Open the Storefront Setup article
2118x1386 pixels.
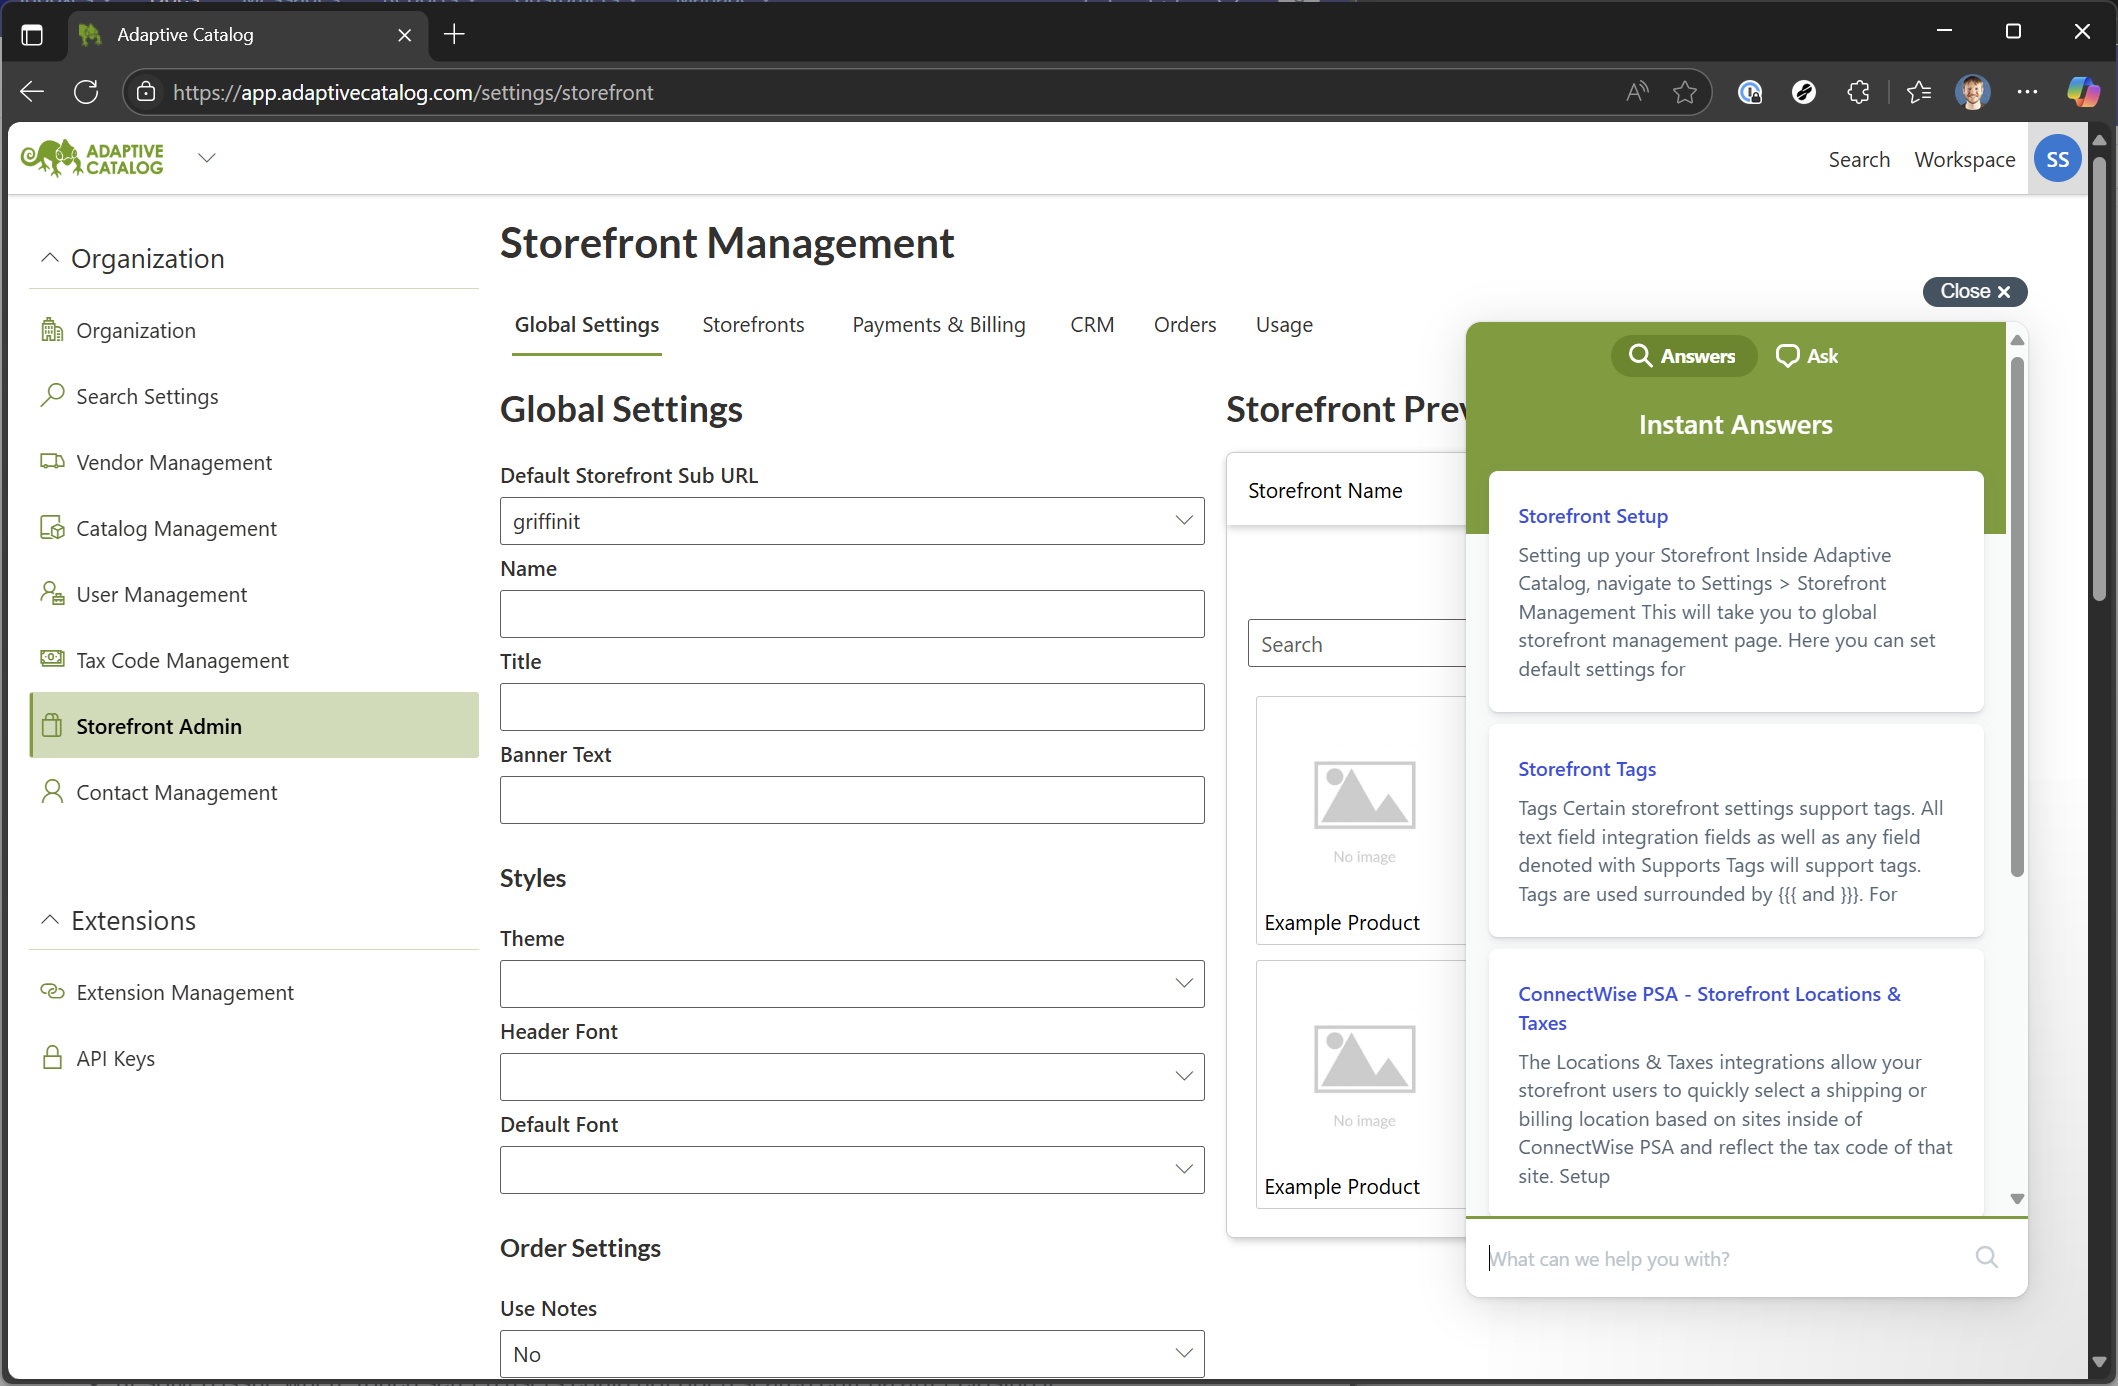click(1593, 516)
